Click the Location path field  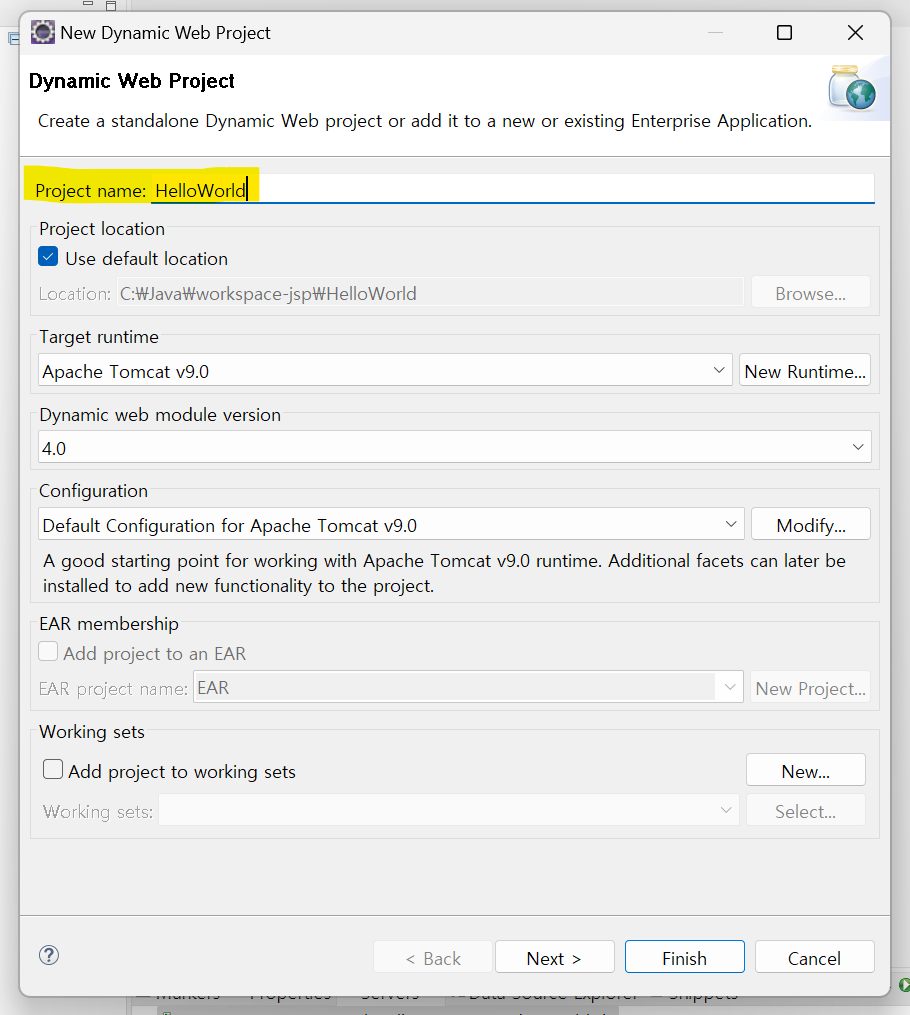(430, 293)
